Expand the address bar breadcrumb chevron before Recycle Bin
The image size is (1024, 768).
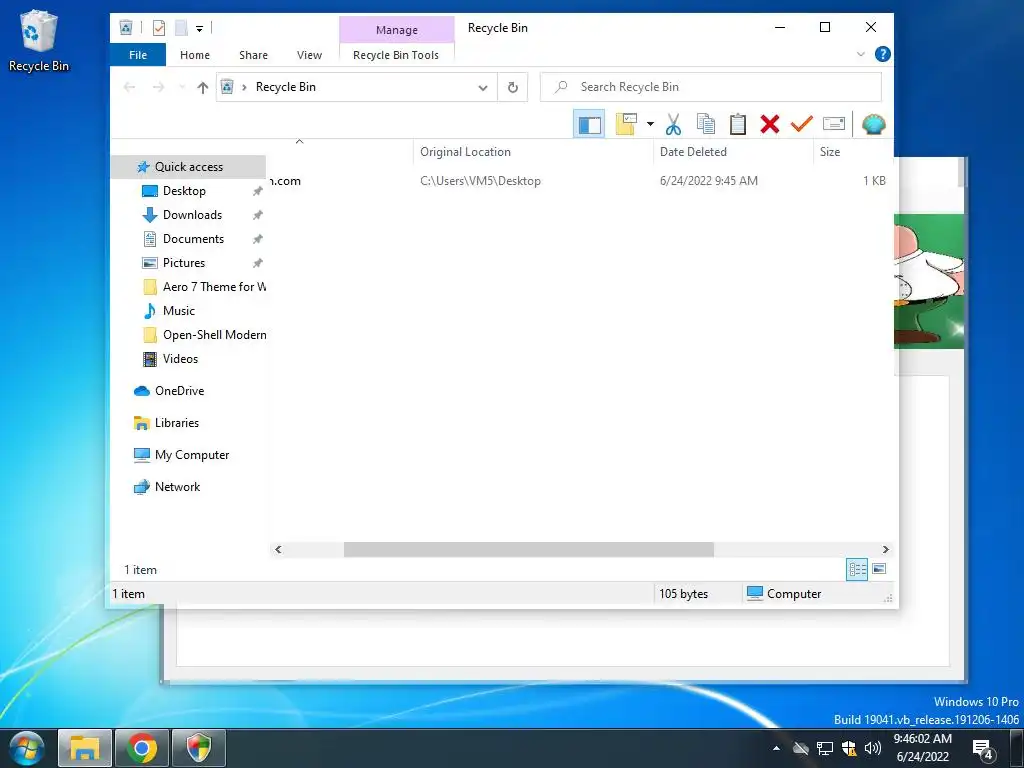244,87
